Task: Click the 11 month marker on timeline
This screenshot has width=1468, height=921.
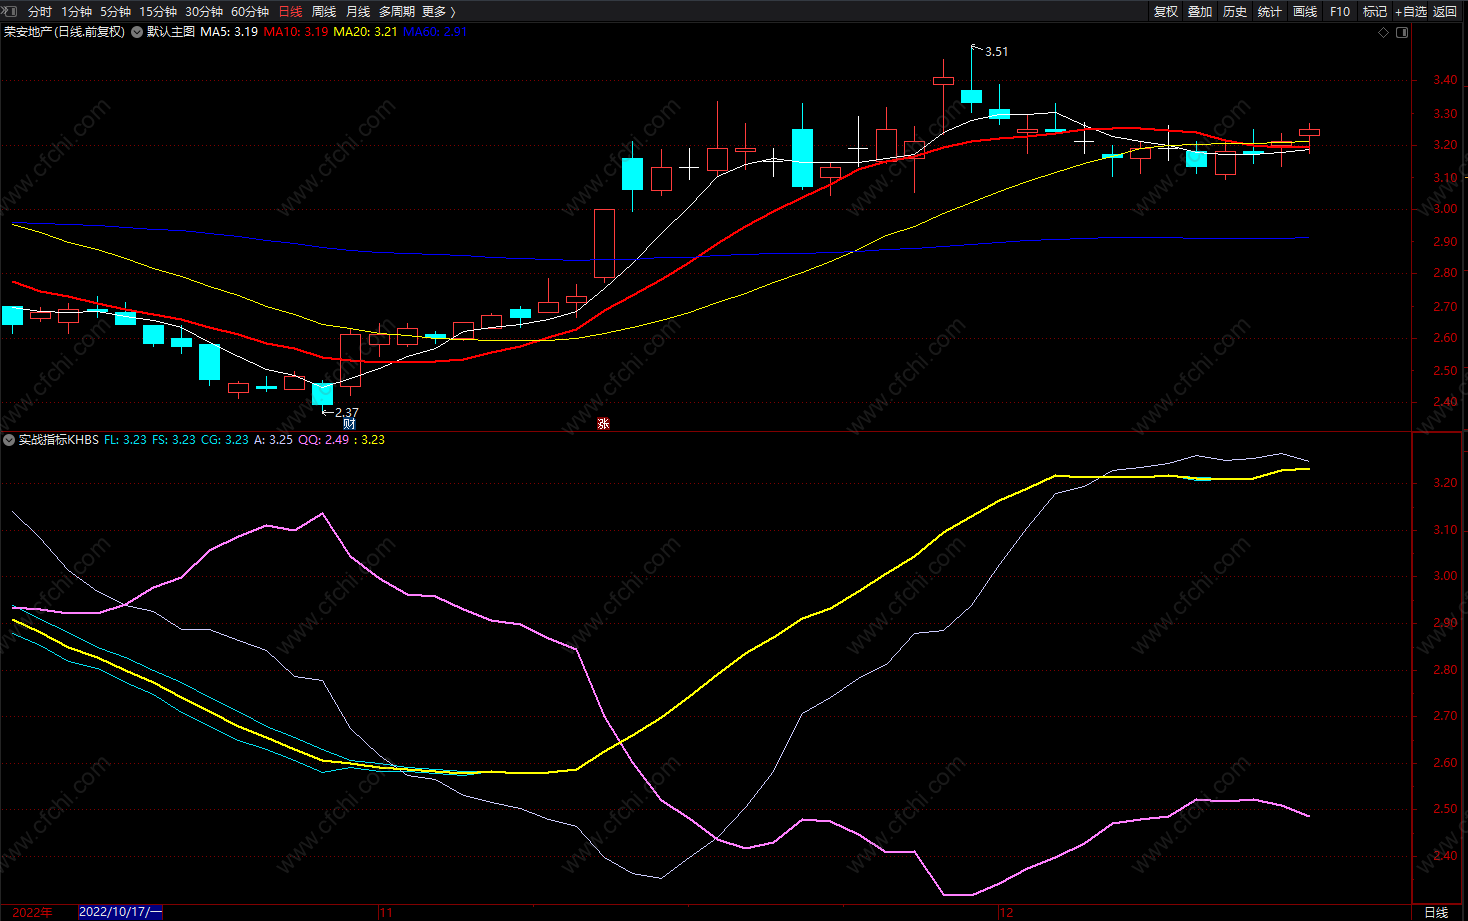Action: tap(387, 912)
